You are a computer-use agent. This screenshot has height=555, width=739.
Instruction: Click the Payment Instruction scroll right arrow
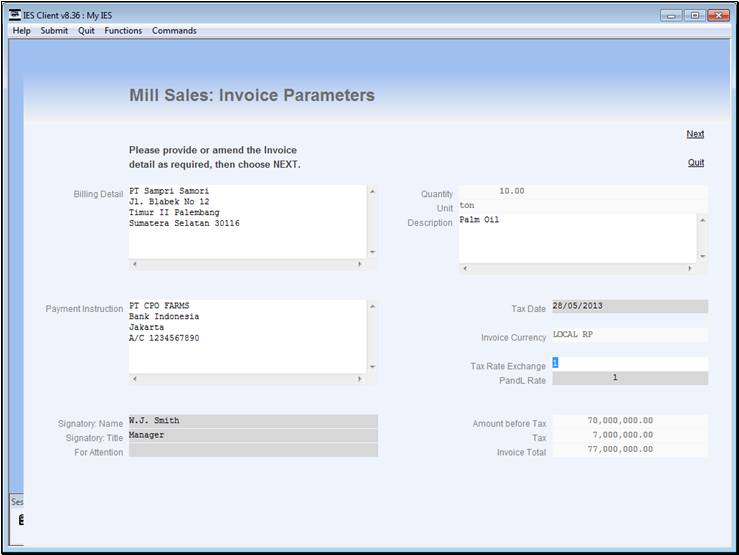click(360, 379)
